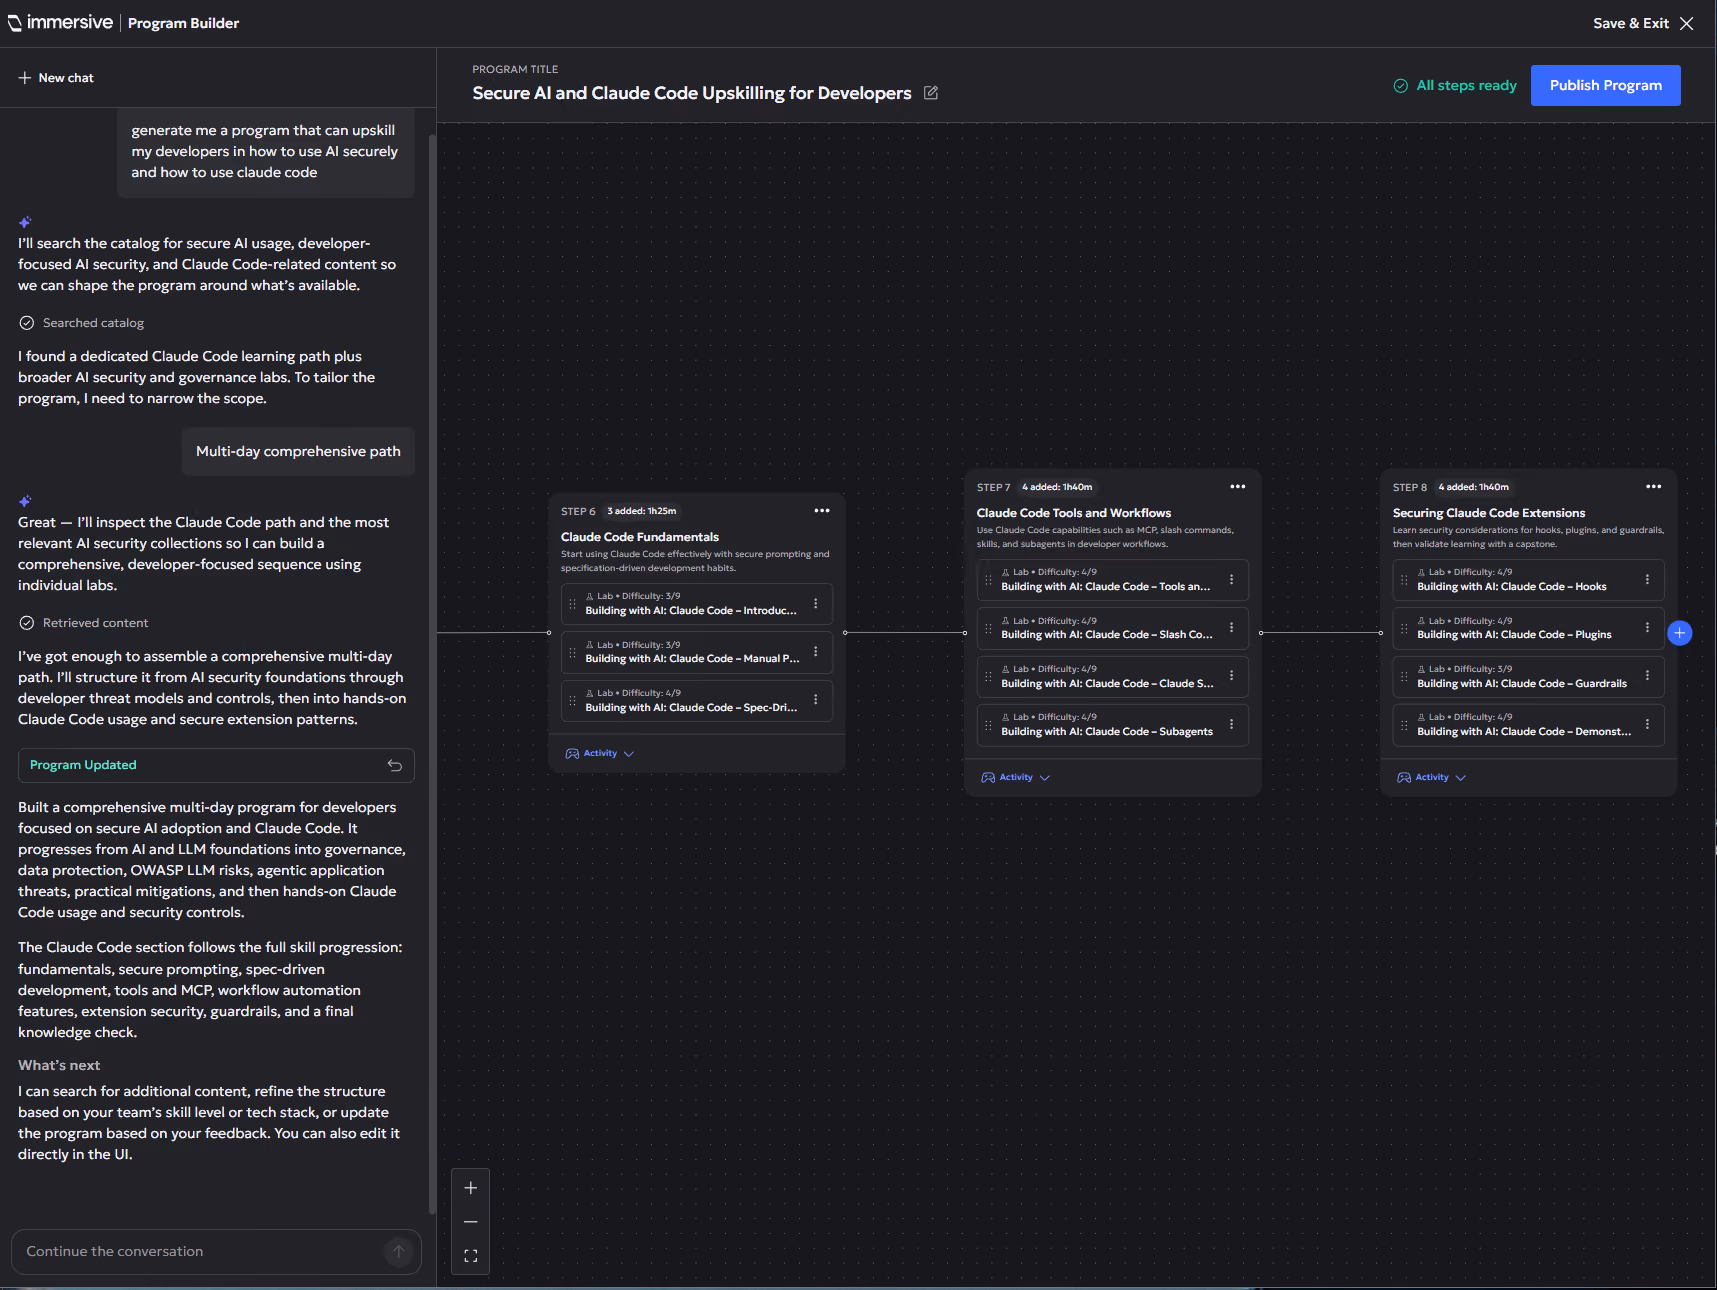Image resolution: width=1717 pixels, height=1290 pixels.
Task: Start a New chat
Action: click(x=56, y=78)
